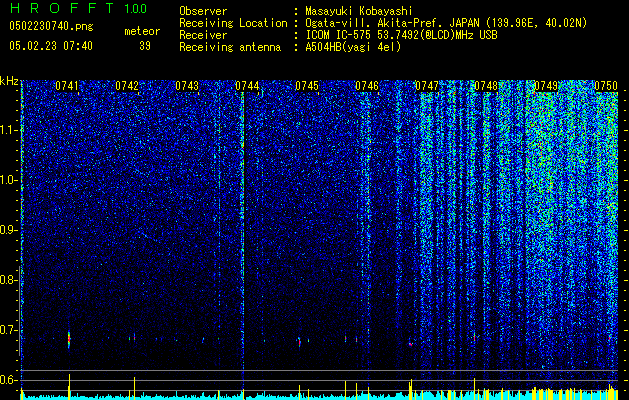Viewport: 629px width, 400px height.
Task: Click the red meteor echo just before 0747
Action: 410,344
